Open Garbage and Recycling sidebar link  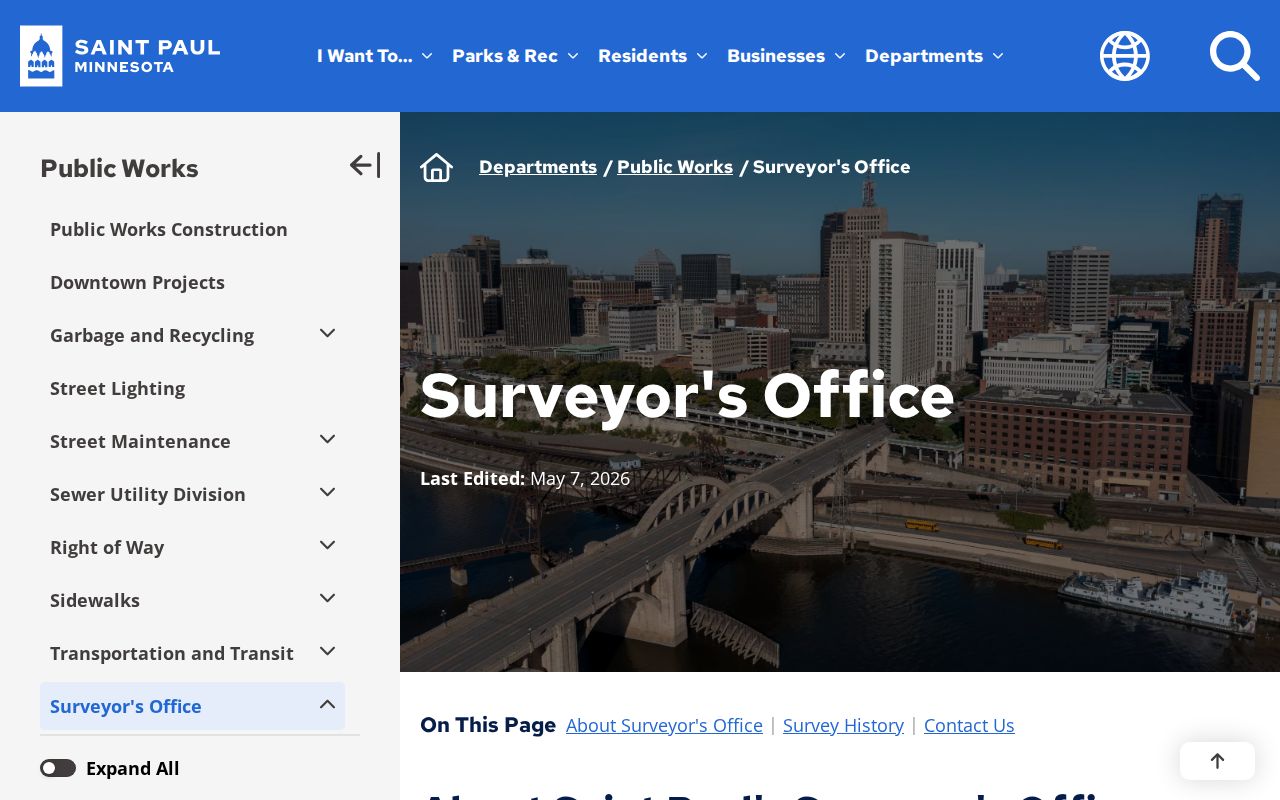[152, 335]
